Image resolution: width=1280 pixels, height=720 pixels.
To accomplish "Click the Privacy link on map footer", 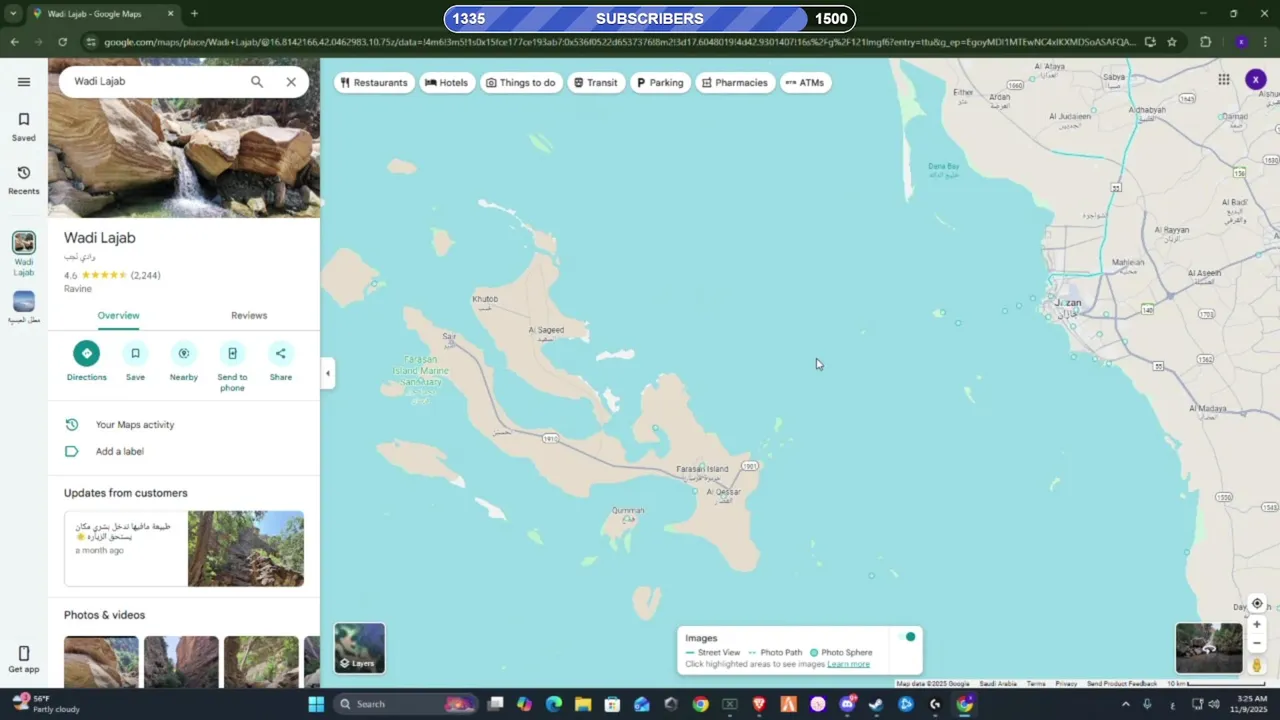I will (1066, 684).
